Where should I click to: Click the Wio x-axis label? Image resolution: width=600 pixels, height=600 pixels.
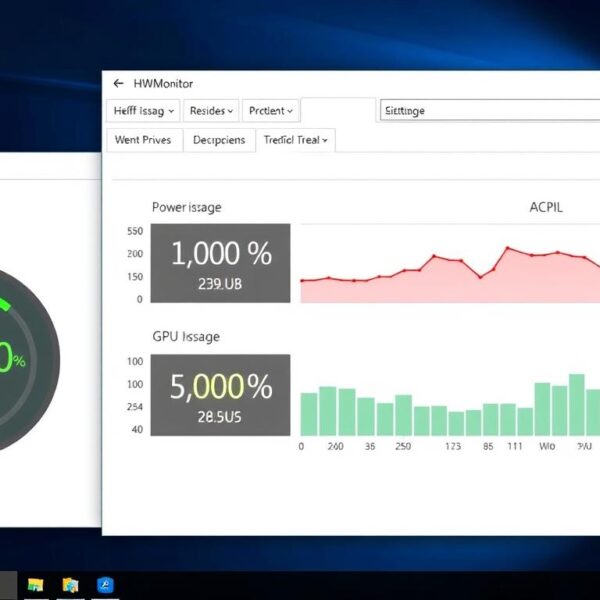(547, 446)
